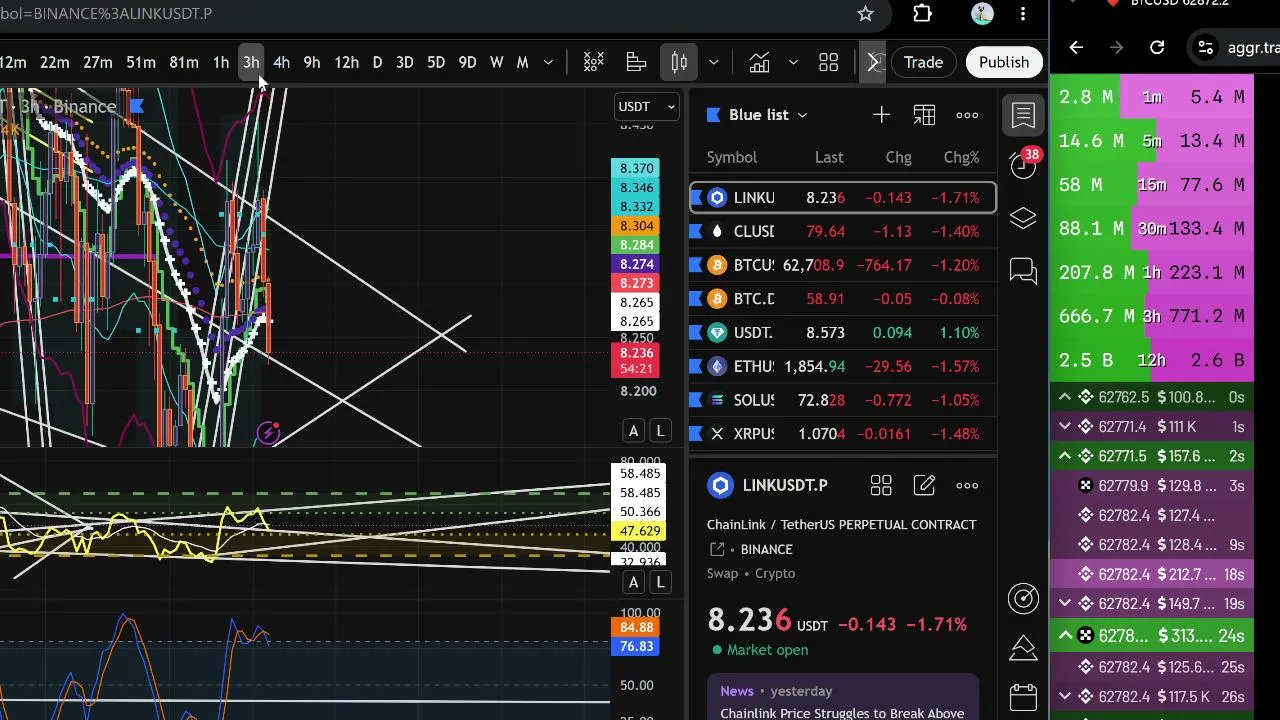This screenshot has height=720, width=1280.
Task: Switch chart to 1h timeframe
Action: [x=221, y=63]
